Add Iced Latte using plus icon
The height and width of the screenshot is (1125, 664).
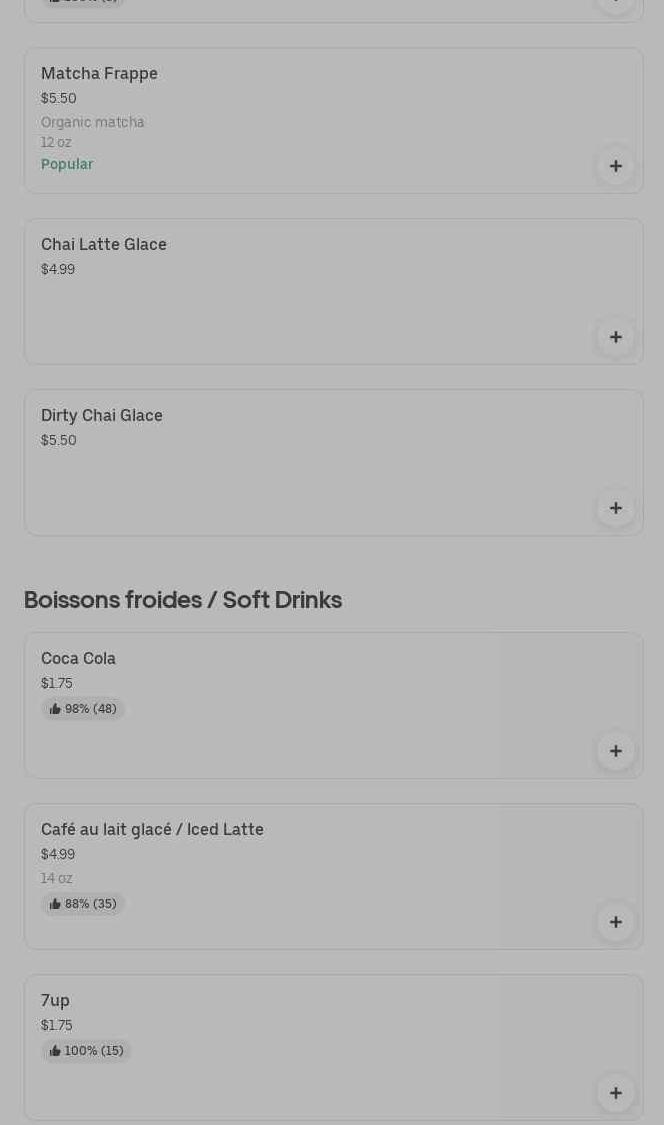click(x=616, y=922)
